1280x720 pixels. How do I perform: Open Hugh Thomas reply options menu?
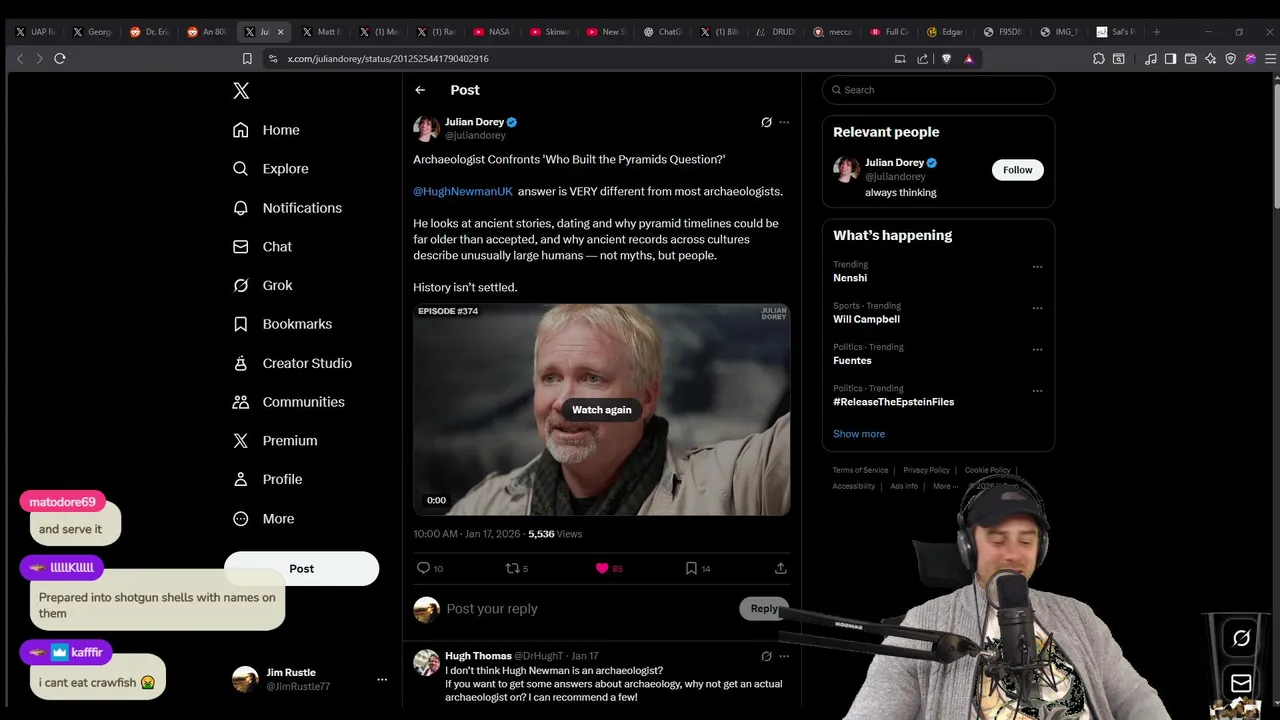(784, 656)
